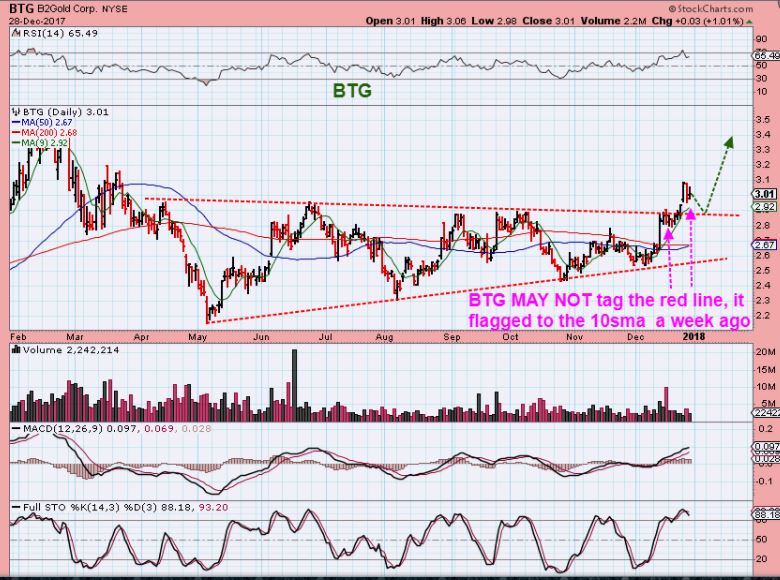Click the tallest June volume spike bar
780x580 pixels.
tap(294, 385)
